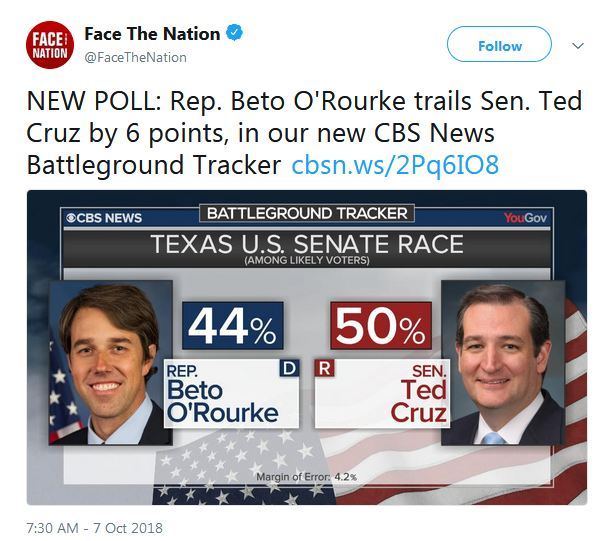Click the Margin of Error text
606x541 pixels.
[306, 476]
